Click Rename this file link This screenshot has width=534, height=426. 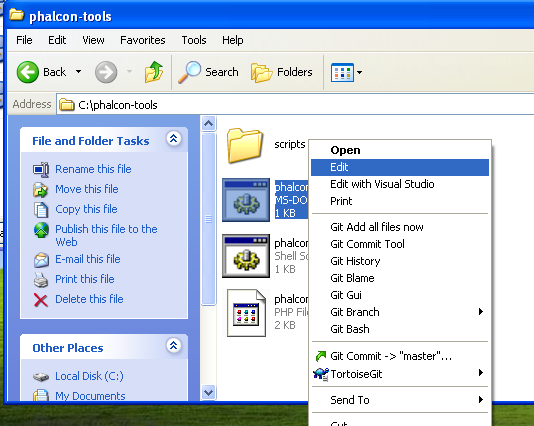(x=93, y=169)
